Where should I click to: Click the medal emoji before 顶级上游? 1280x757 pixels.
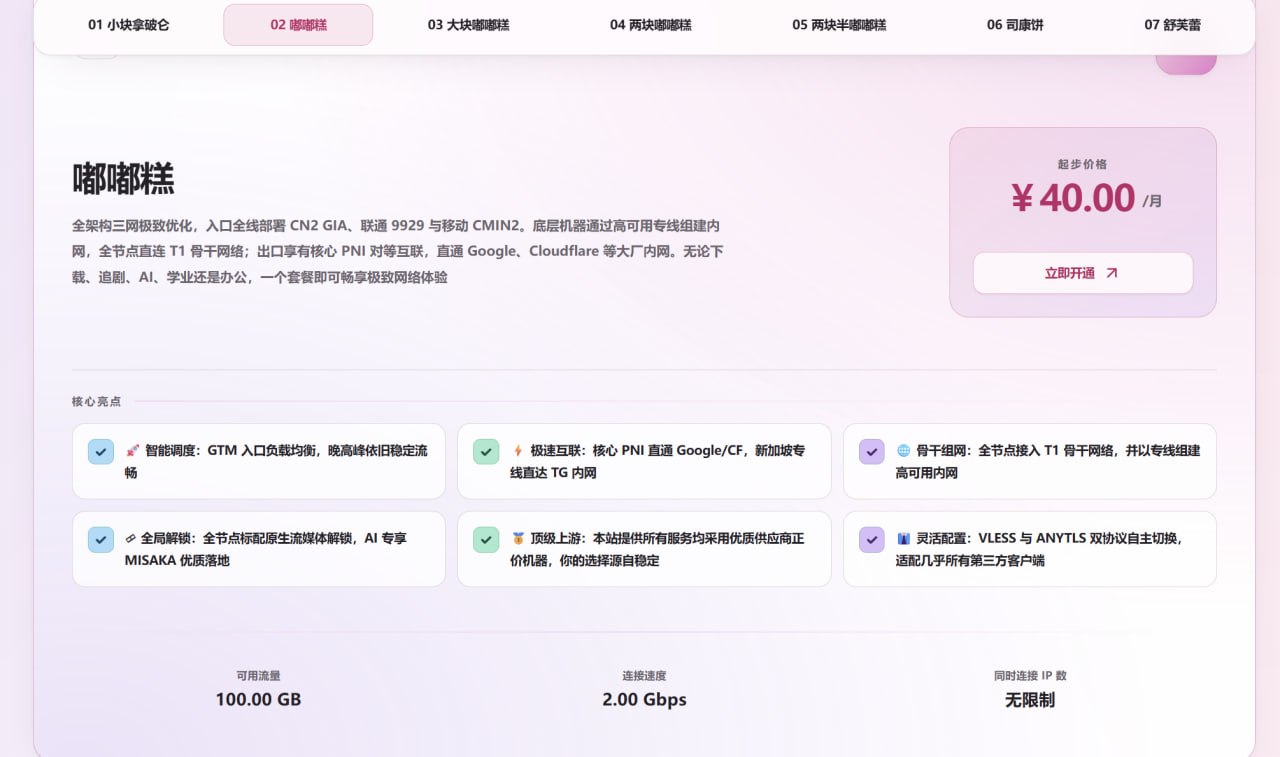pyautogui.click(x=518, y=539)
